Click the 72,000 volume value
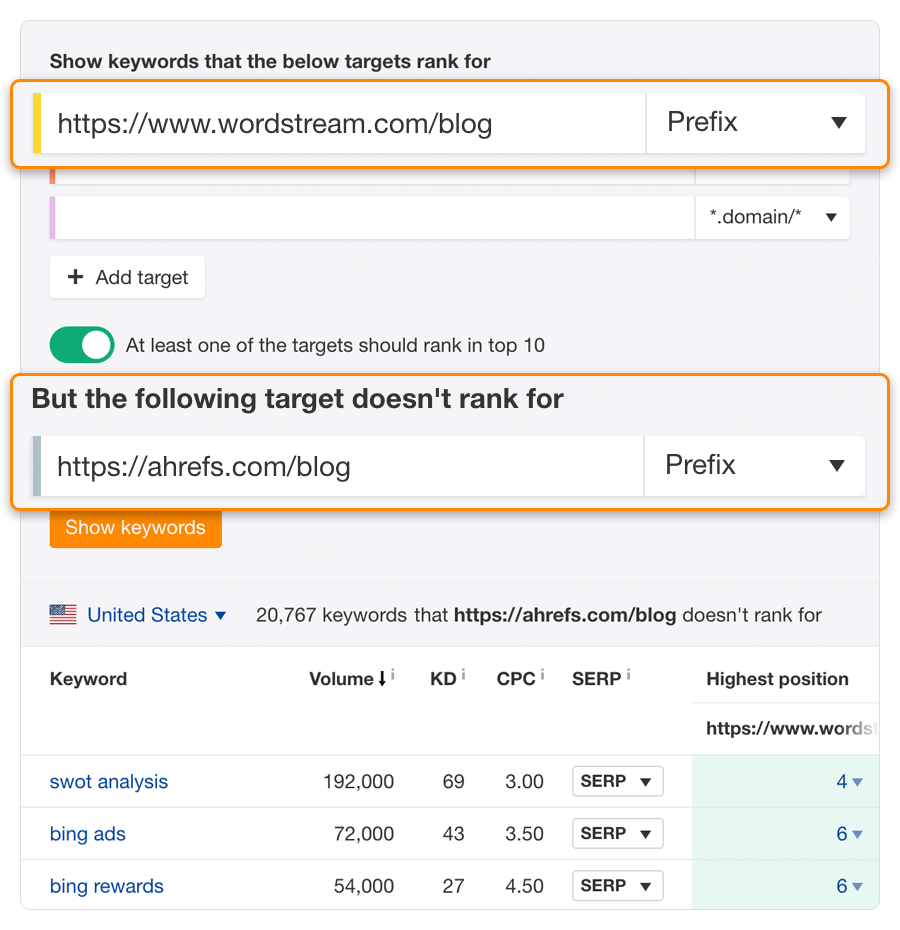Viewport: 900px width, 930px height. pos(364,834)
